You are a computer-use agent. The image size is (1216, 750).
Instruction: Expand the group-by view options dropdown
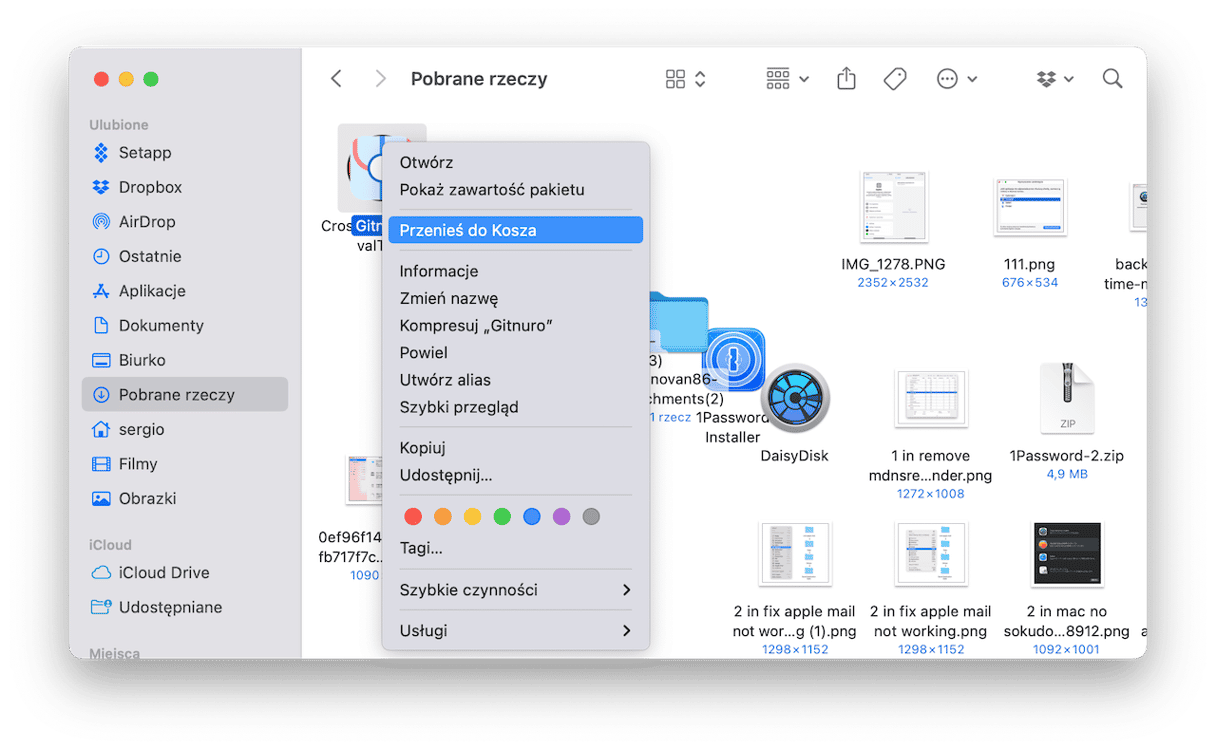(787, 79)
